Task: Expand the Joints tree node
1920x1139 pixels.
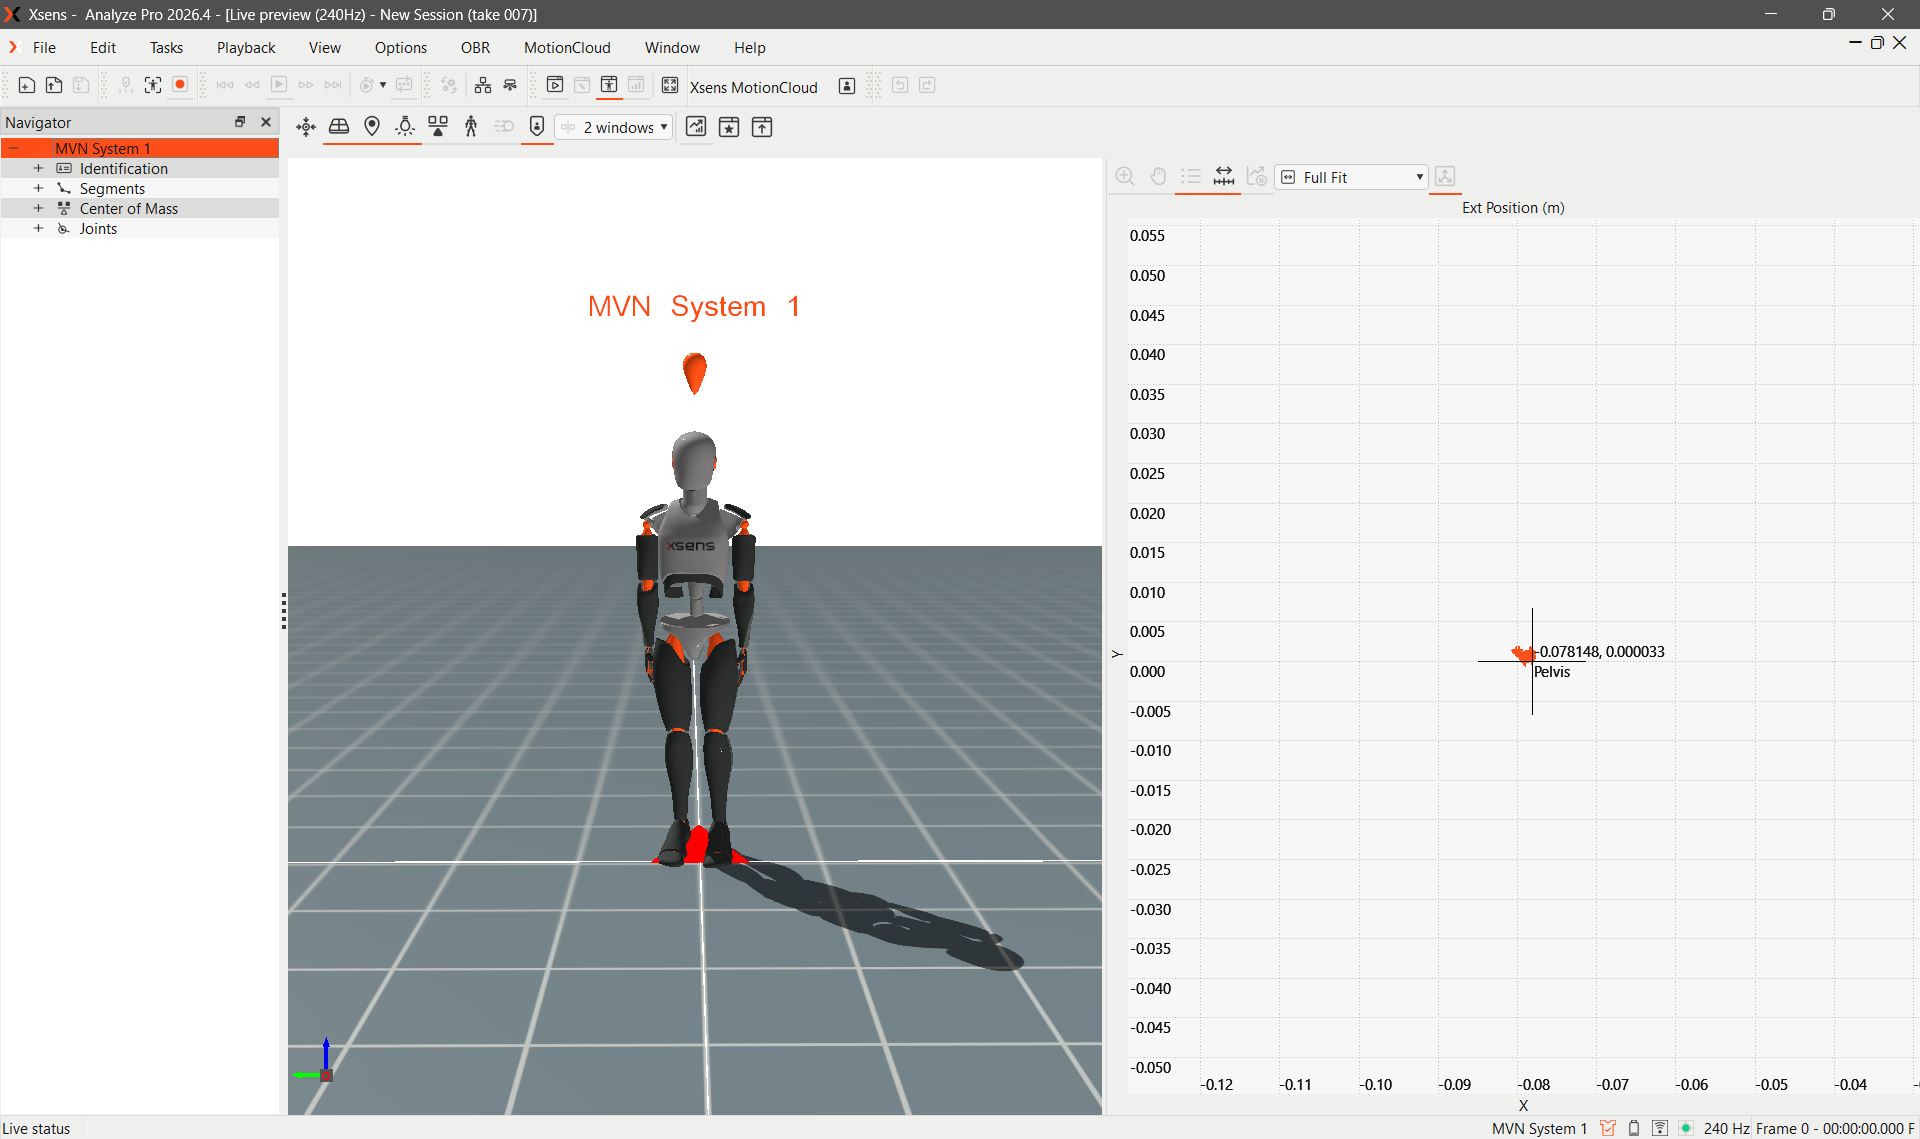Action: [x=38, y=229]
